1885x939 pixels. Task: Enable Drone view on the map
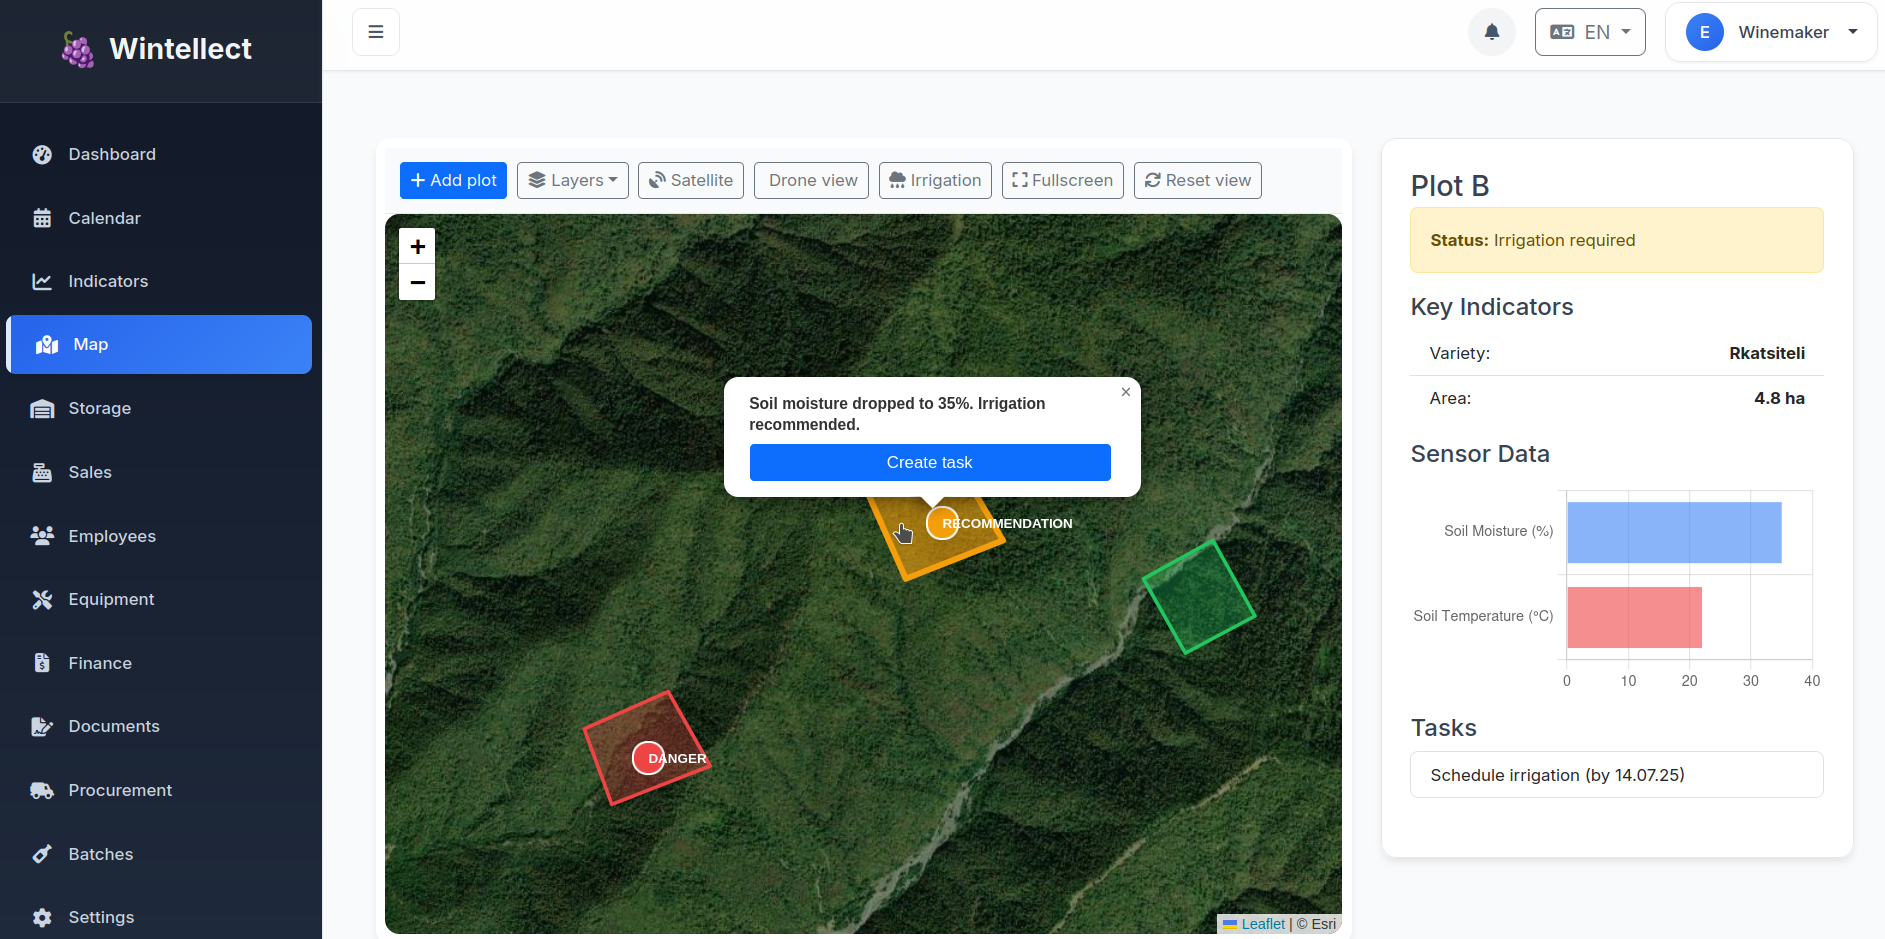coord(811,180)
